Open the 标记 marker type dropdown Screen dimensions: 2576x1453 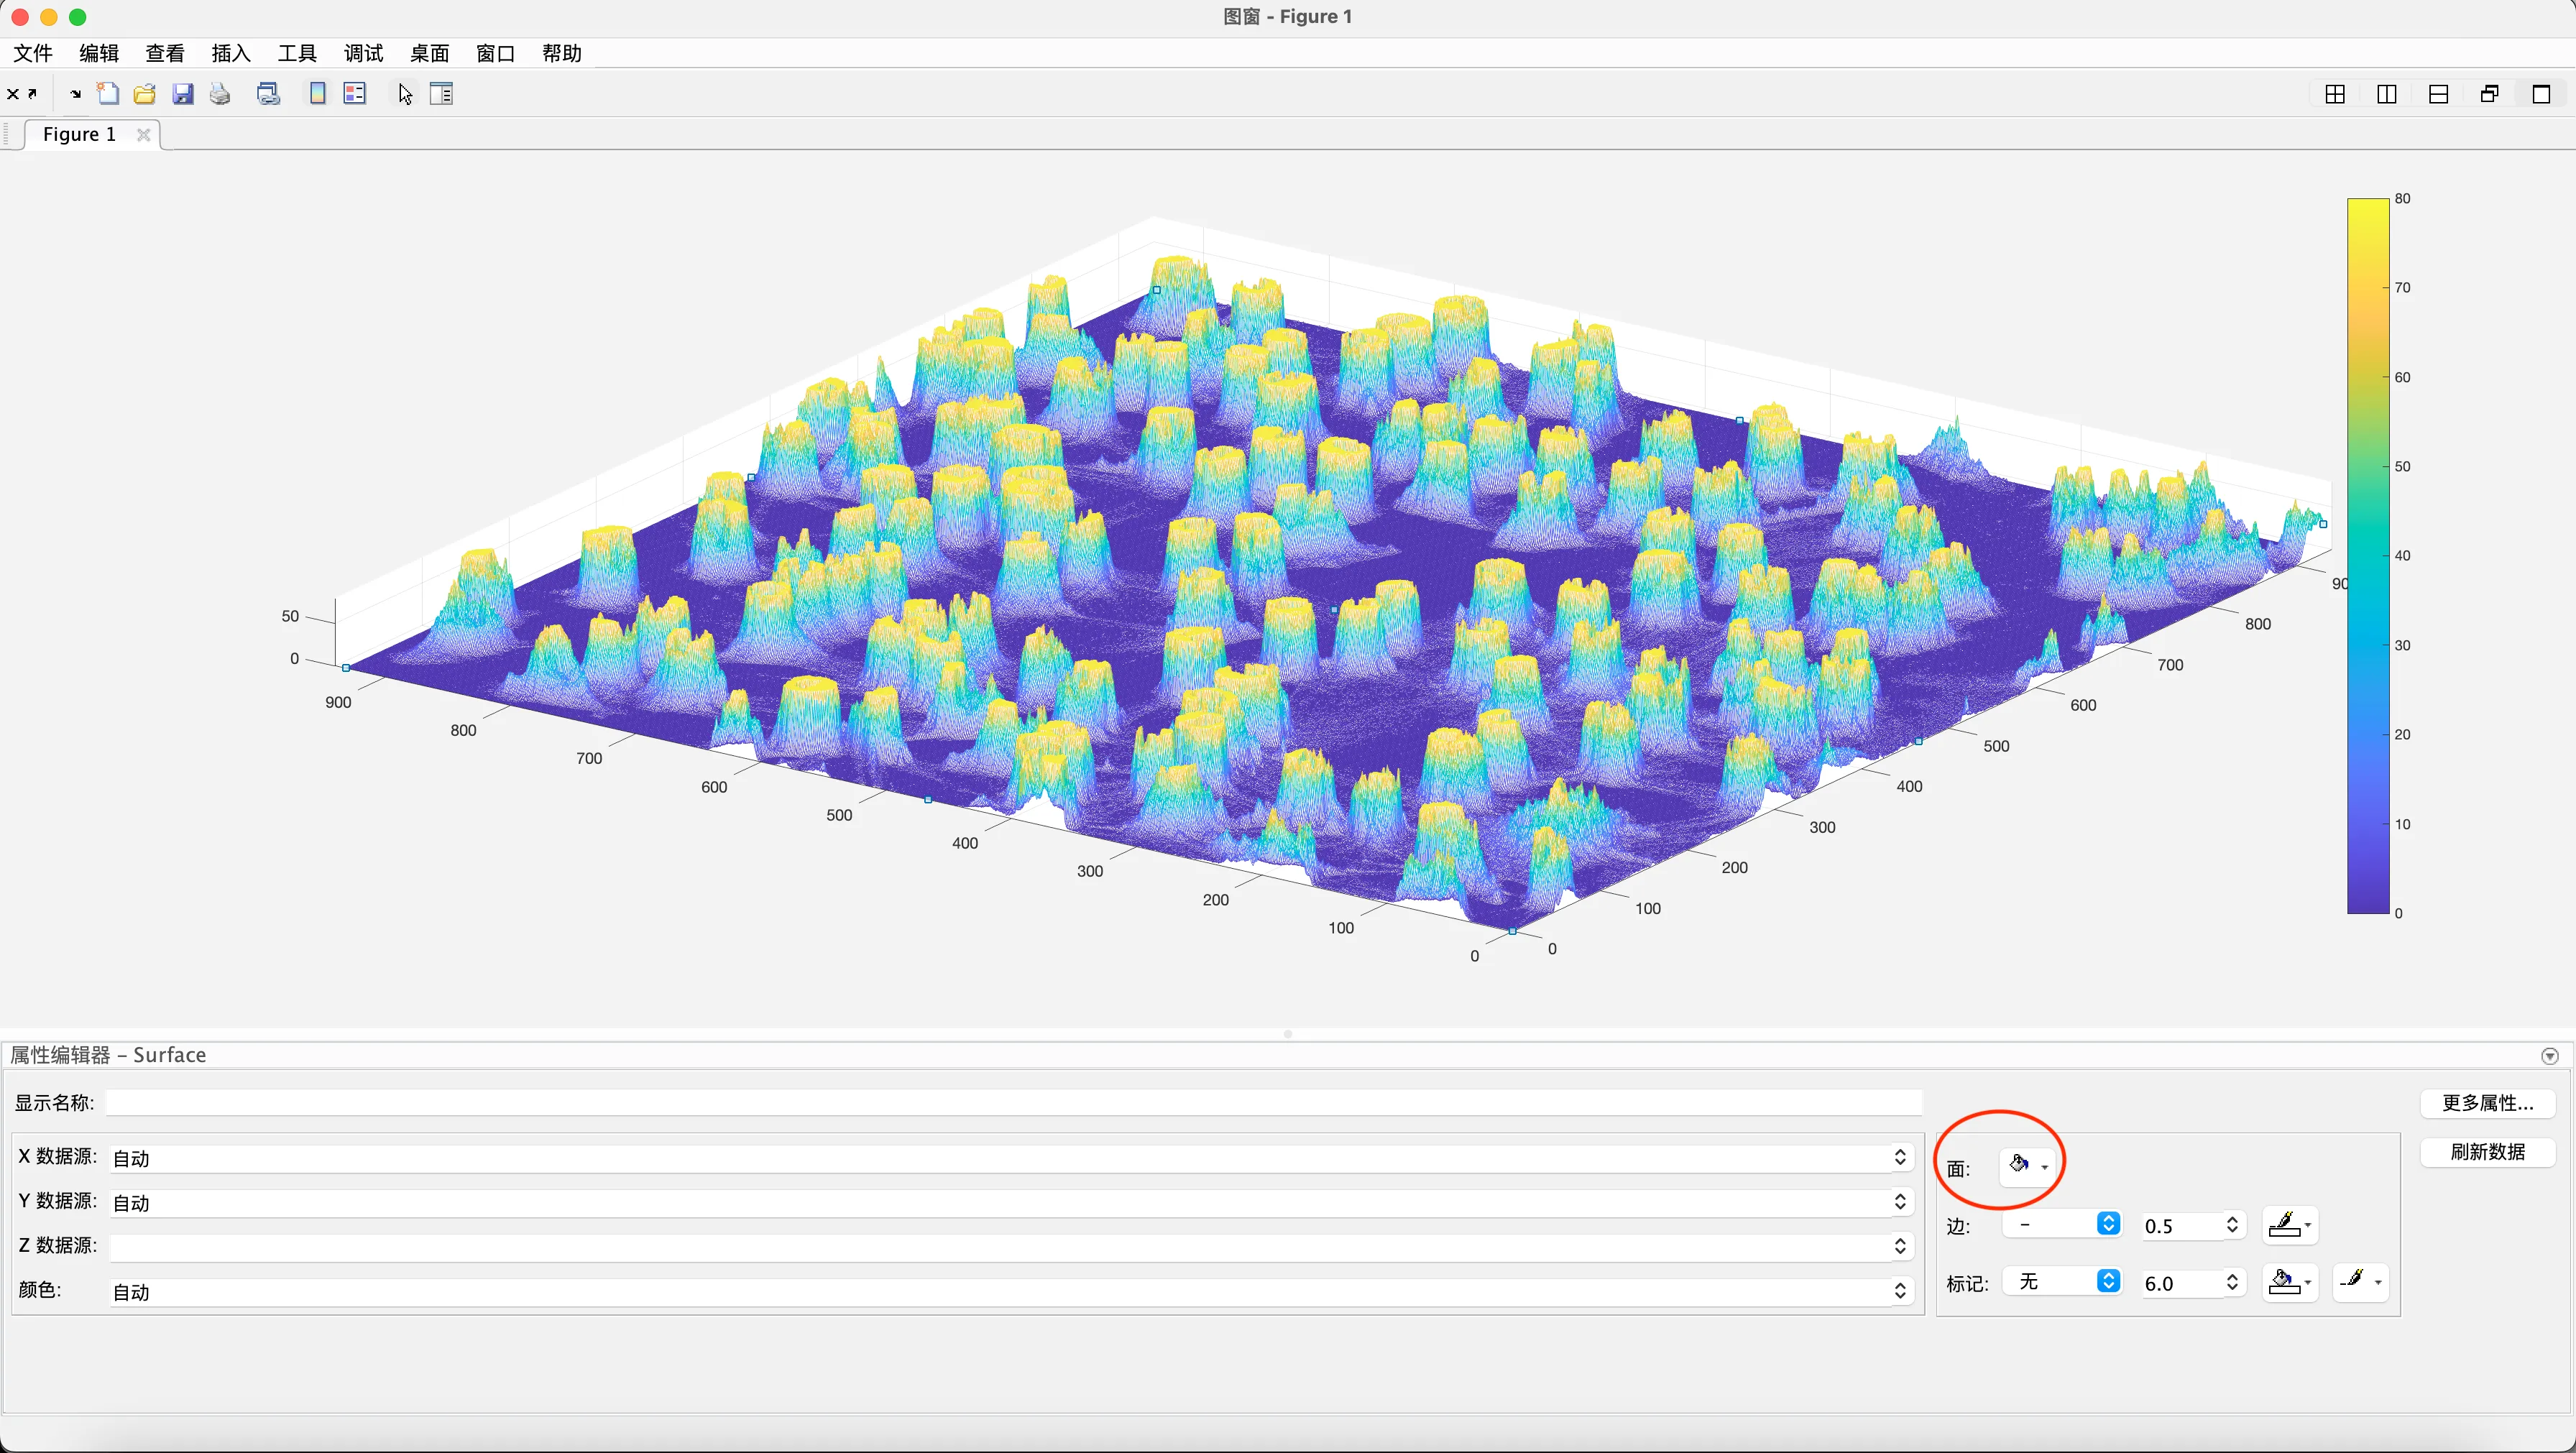[x=2062, y=1281]
